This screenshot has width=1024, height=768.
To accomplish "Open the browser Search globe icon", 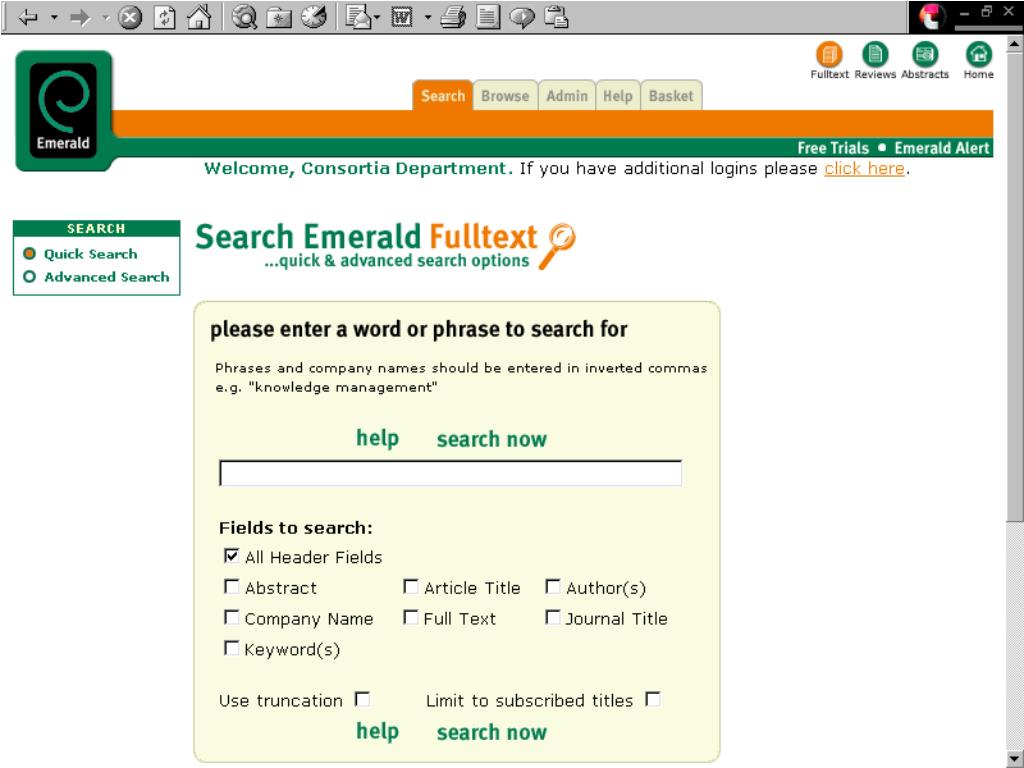I will pos(244,17).
